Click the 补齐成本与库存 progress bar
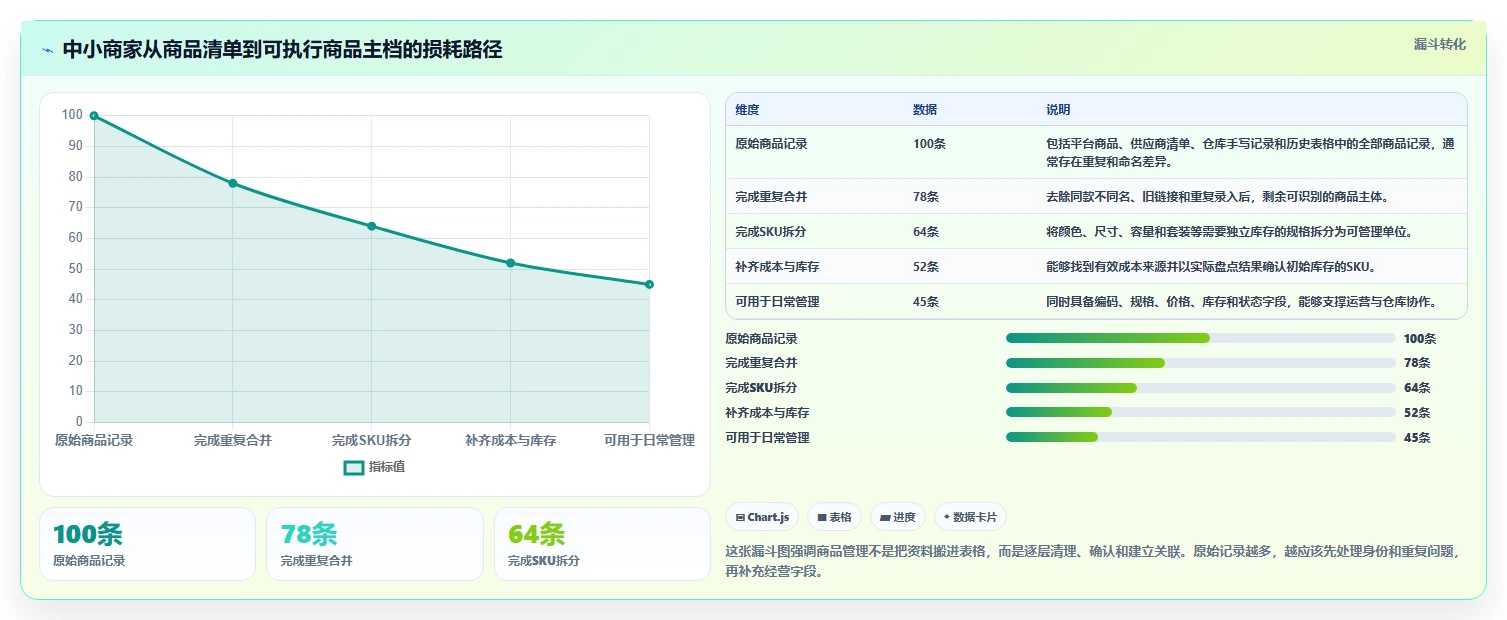 pos(1200,412)
